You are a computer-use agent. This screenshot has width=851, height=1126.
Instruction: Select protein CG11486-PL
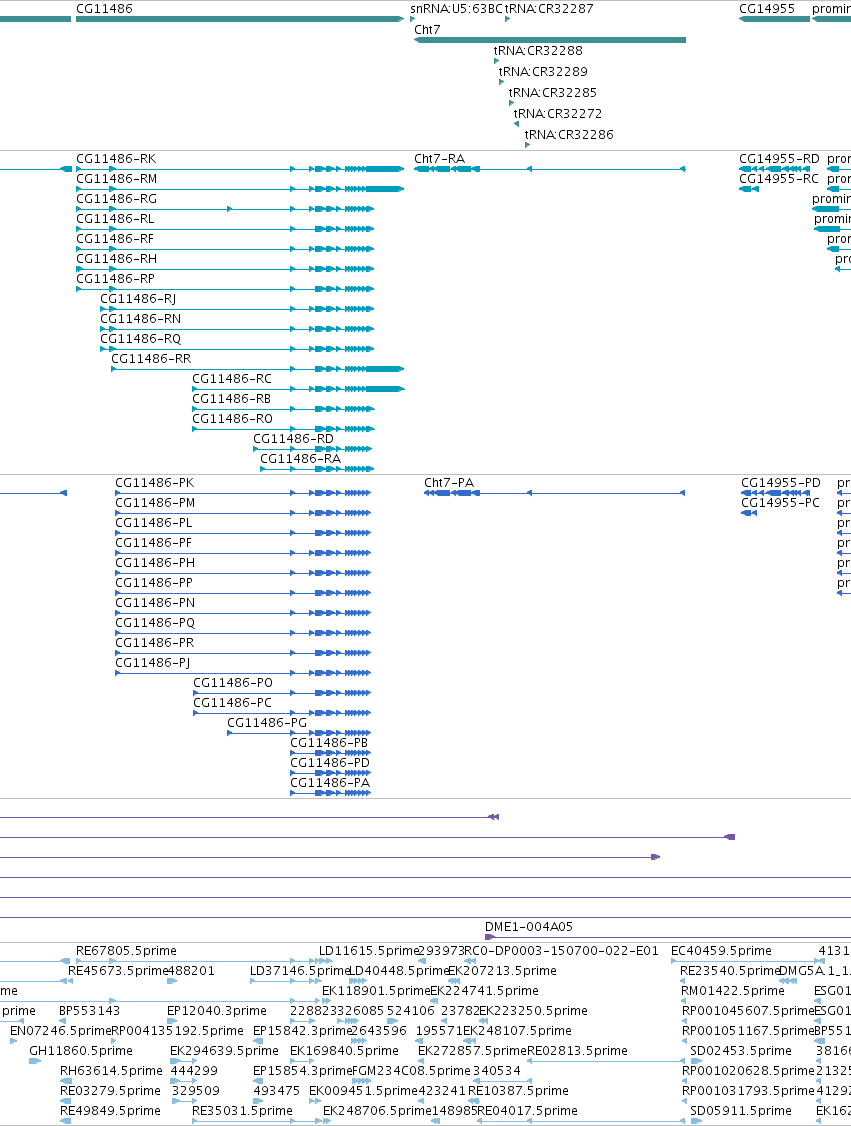tap(154, 524)
